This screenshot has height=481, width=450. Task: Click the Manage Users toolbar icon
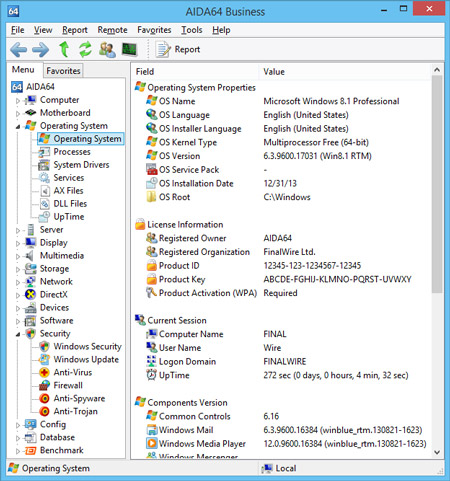[x=107, y=49]
